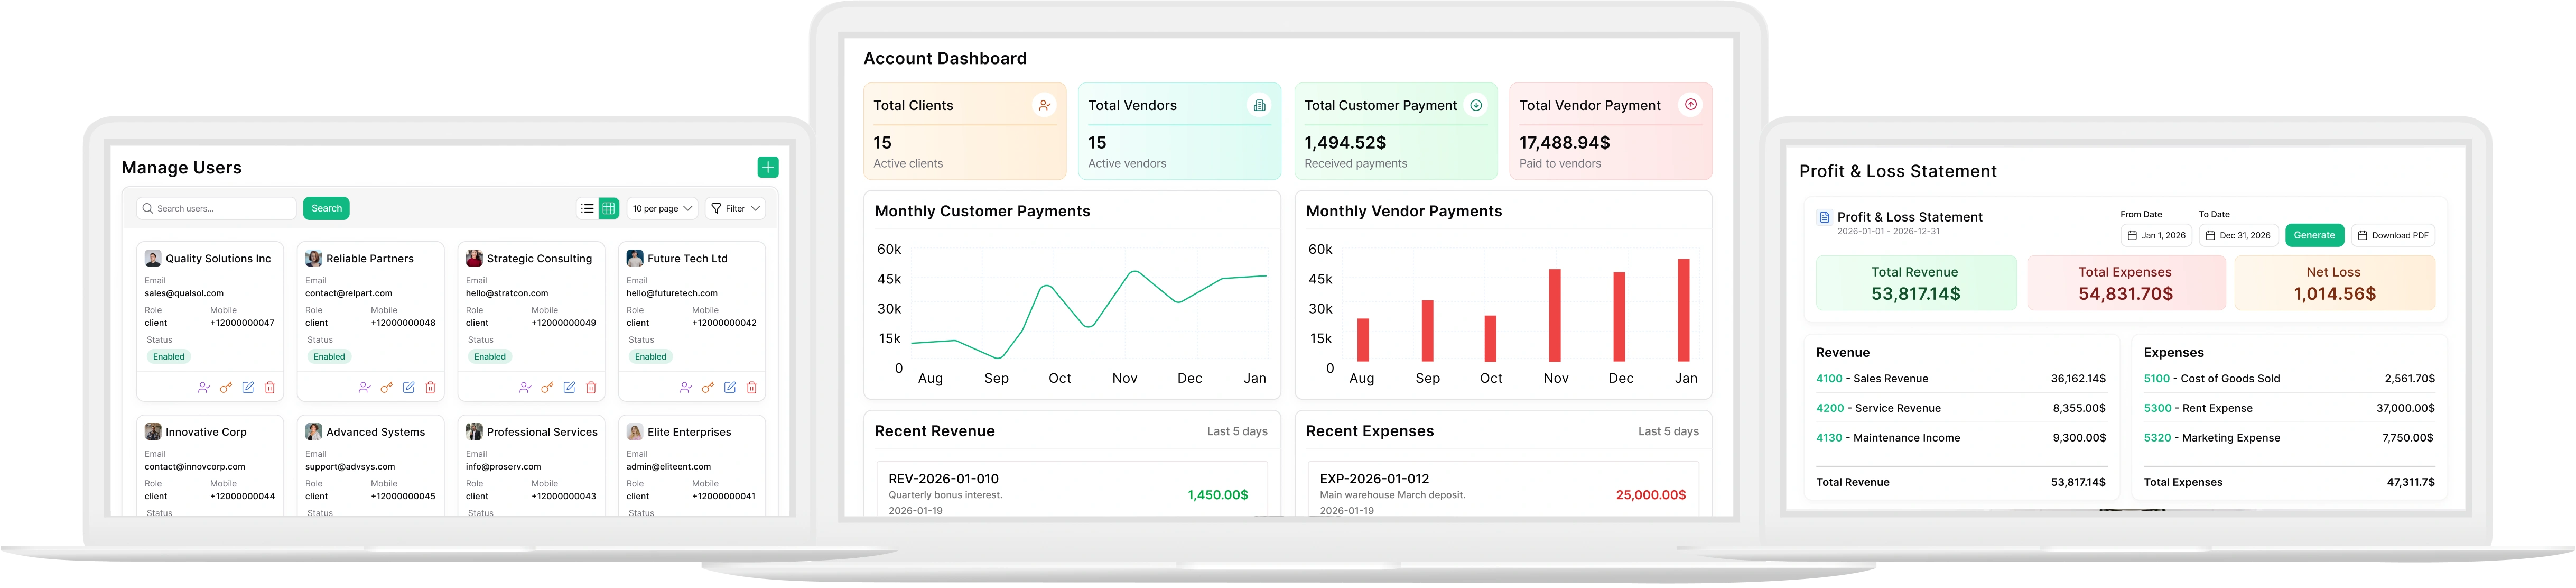Open the 10 per page dropdown
This screenshot has width=2576, height=588.
point(662,208)
